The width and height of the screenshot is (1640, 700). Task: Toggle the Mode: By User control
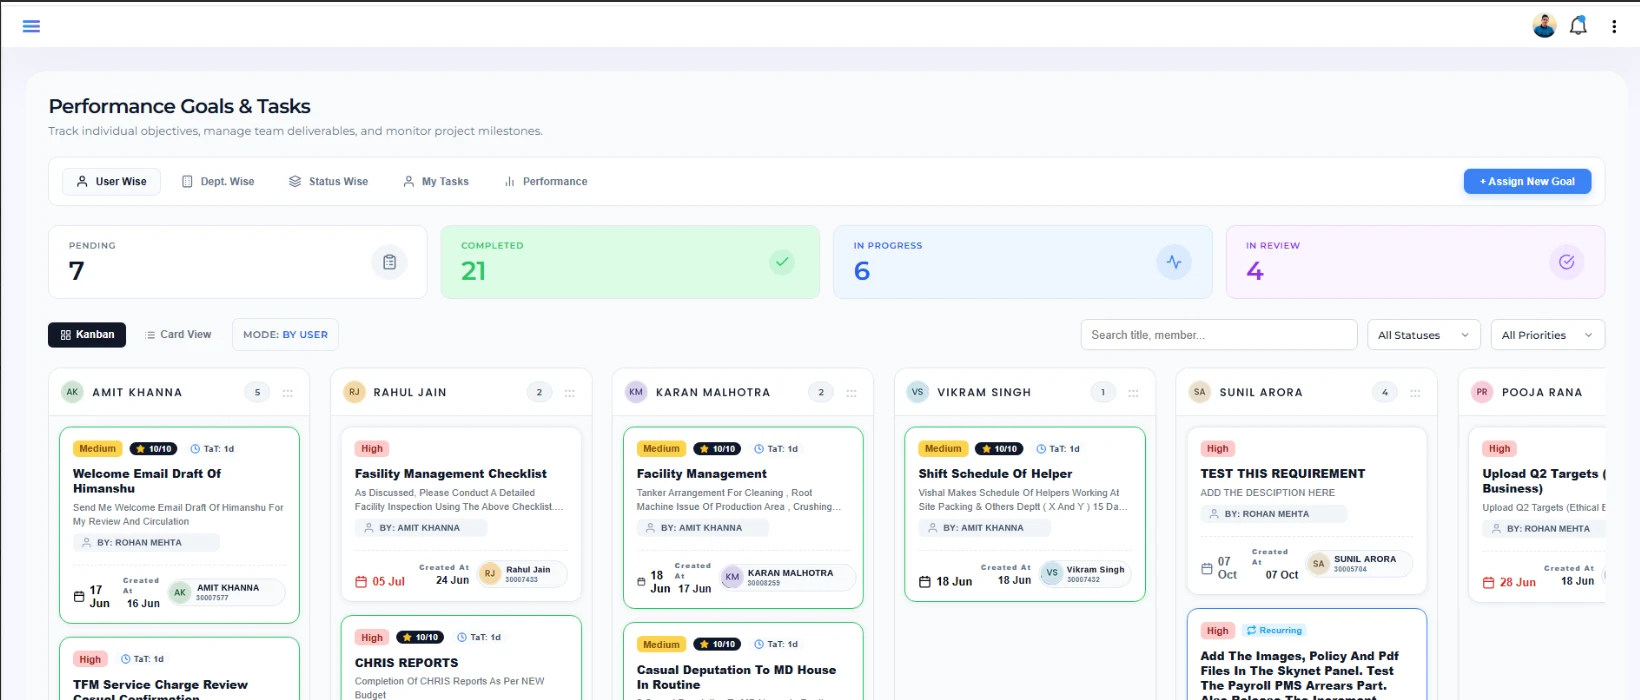(x=285, y=335)
